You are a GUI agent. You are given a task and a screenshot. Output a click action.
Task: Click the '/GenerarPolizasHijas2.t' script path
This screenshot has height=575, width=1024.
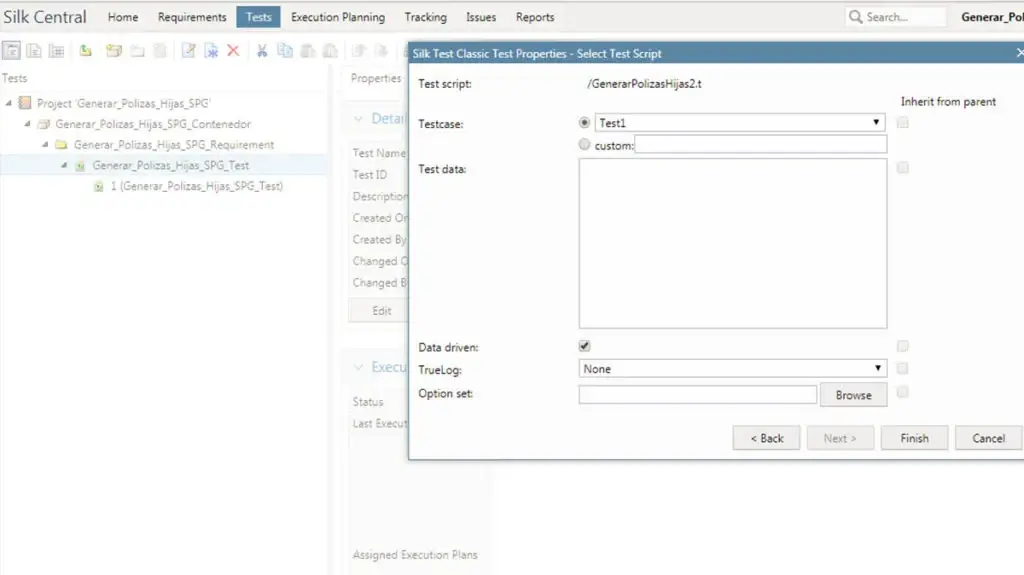644,84
